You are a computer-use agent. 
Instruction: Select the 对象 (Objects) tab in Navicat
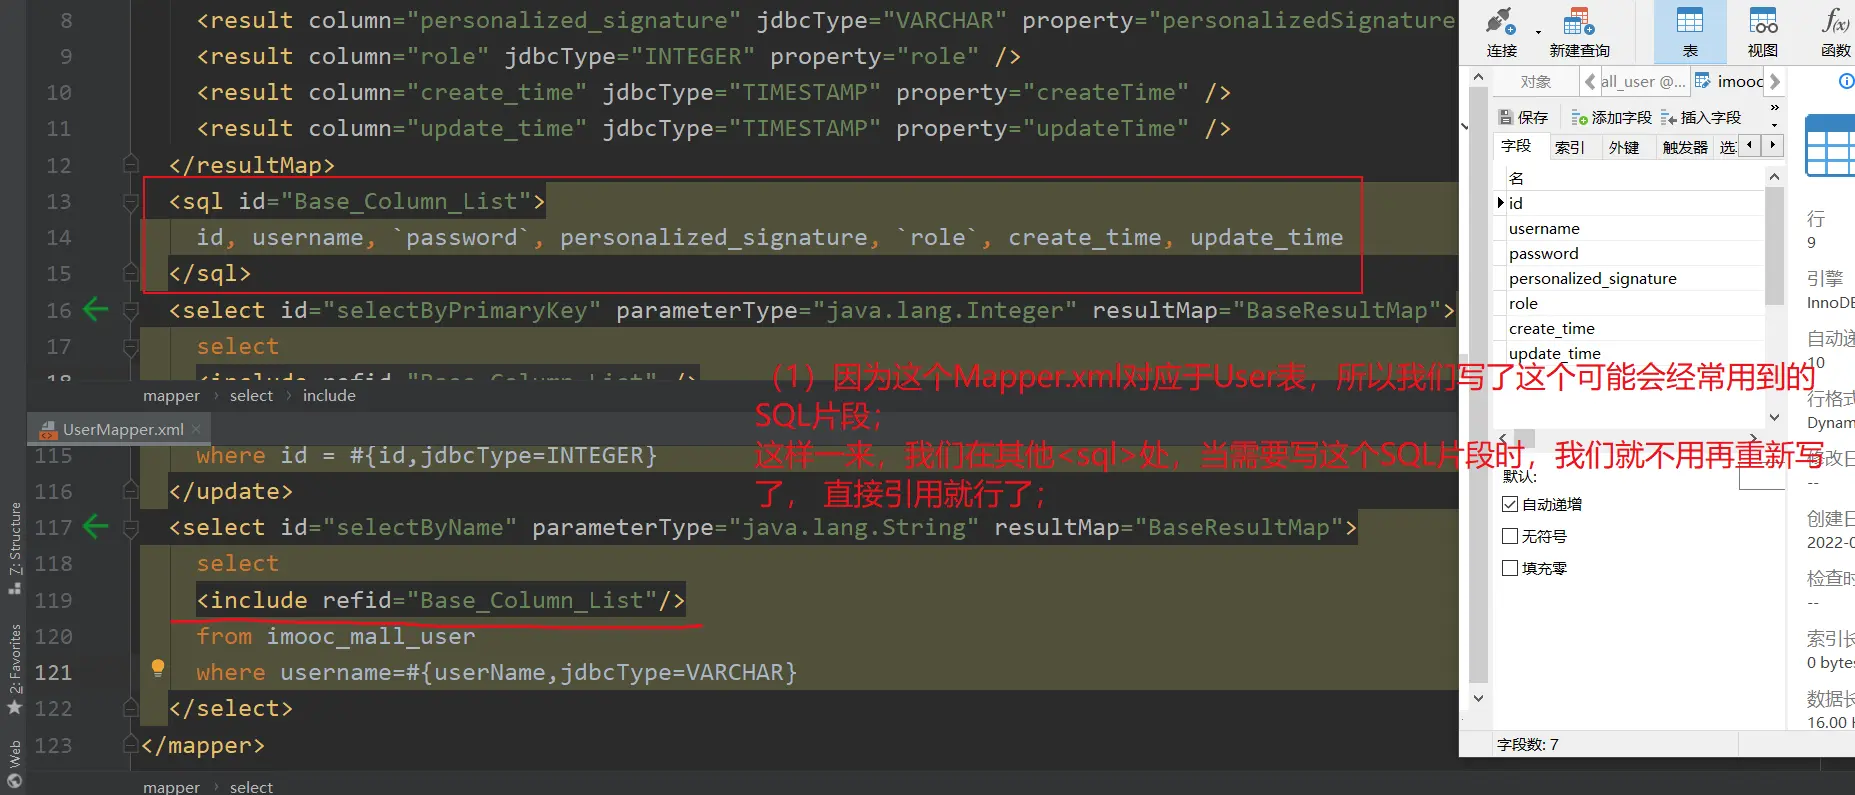(1535, 82)
